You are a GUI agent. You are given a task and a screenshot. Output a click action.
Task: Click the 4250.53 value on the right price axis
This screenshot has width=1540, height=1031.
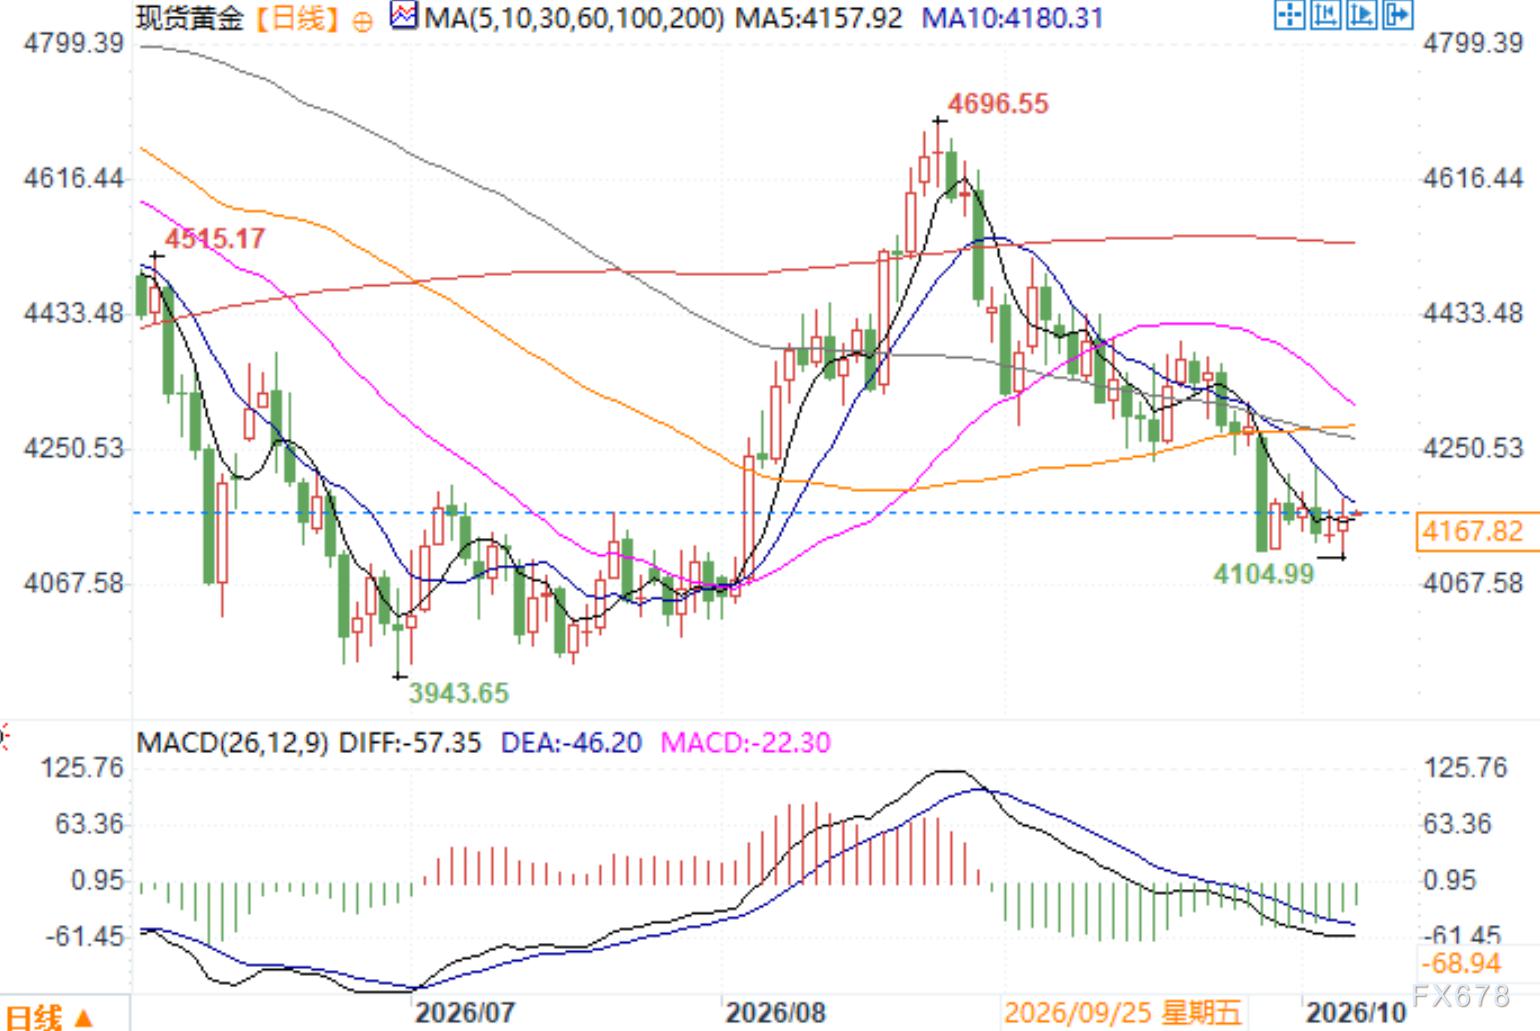click(x=1473, y=447)
